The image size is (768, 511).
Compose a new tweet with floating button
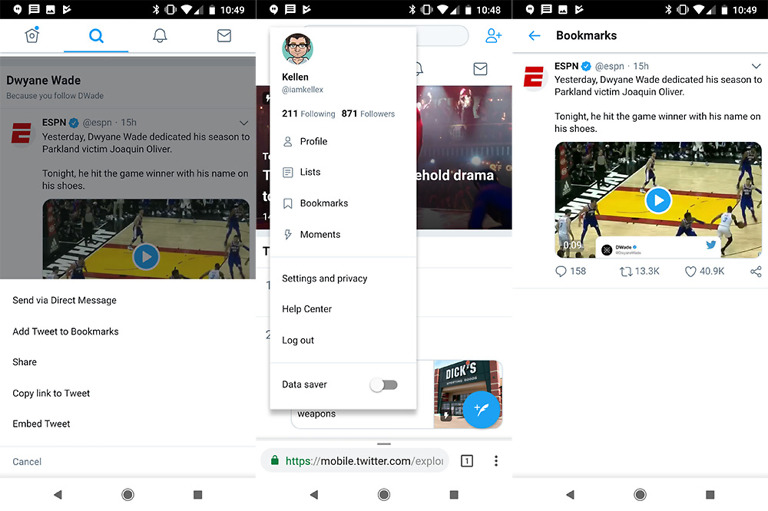click(481, 410)
